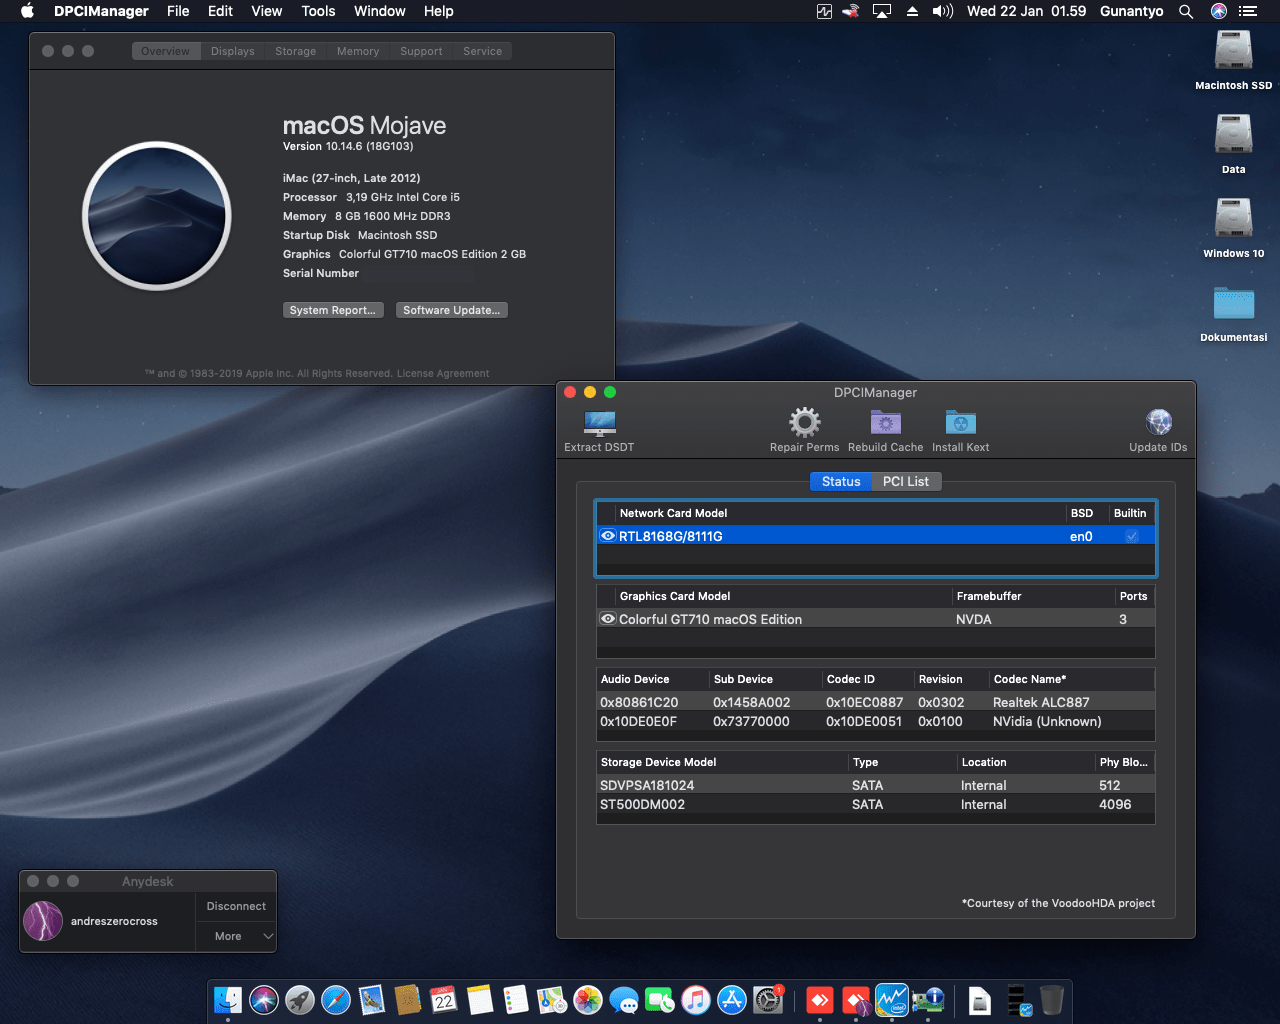Click the Software Update button
The image size is (1280, 1024).
(x=451, y=309)
